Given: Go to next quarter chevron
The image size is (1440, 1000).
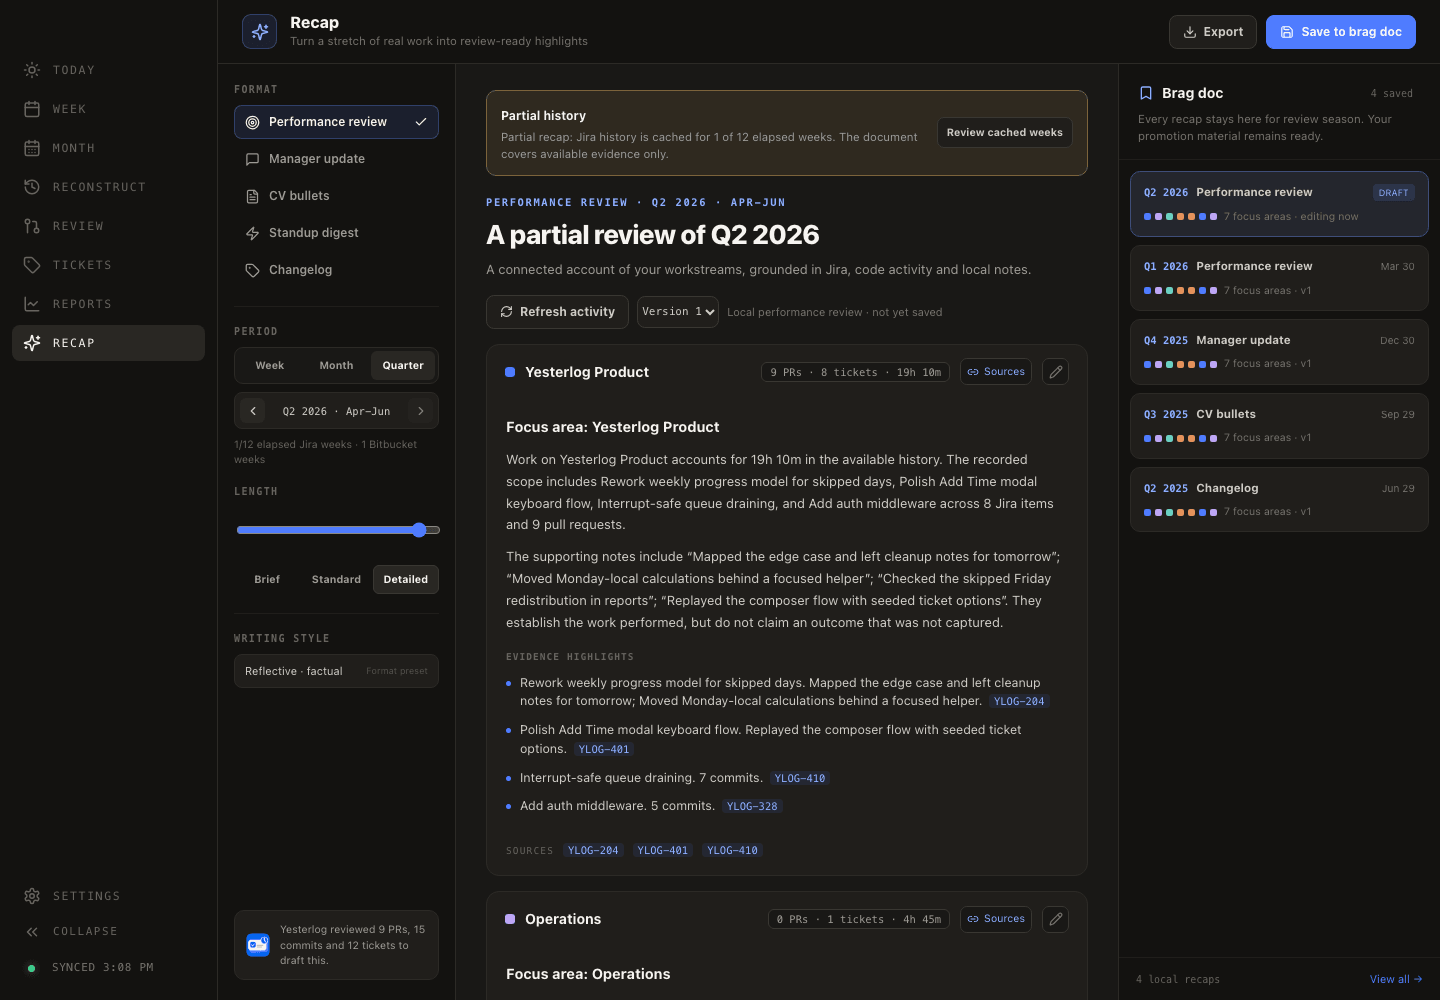Looking at the screenshot, I should click(421, 411).
